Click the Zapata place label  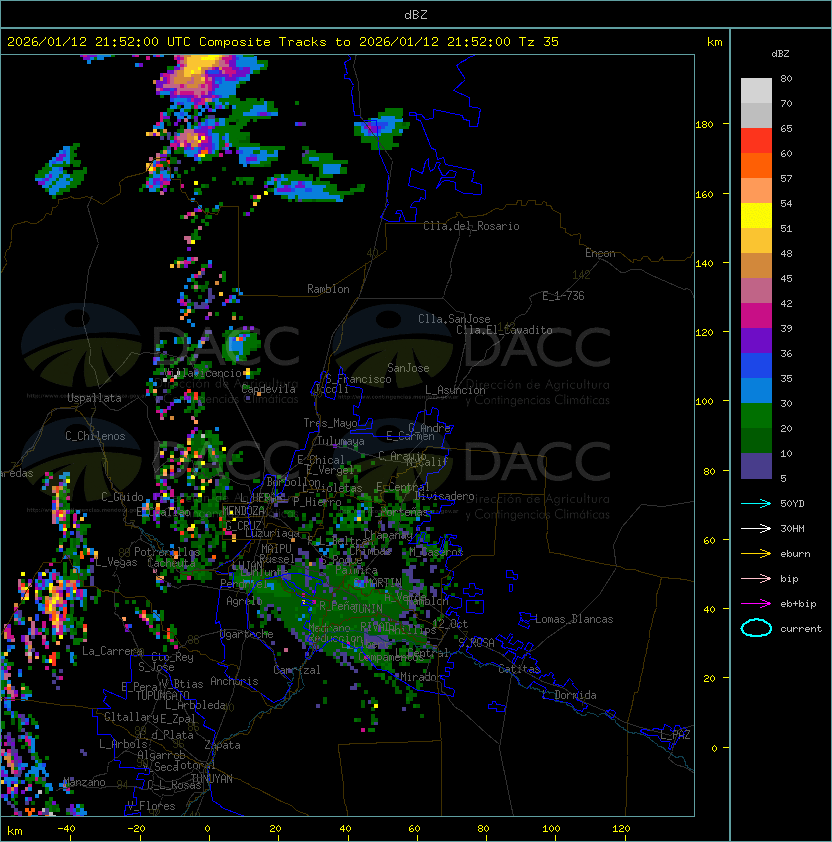coord(222,745)
